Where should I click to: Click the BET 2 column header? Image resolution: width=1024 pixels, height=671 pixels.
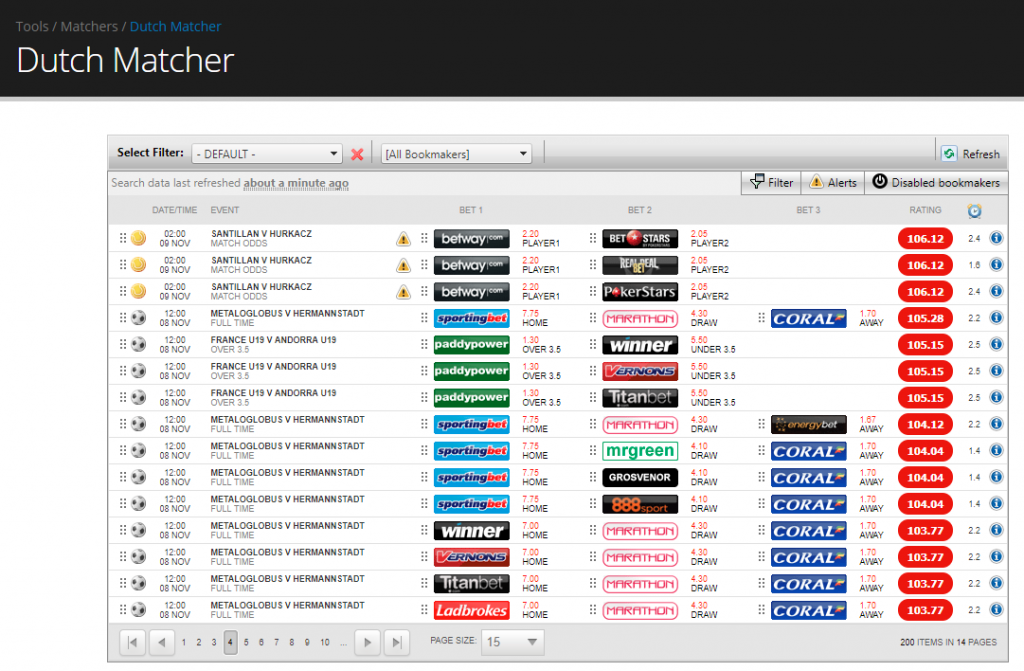point(640,210)
